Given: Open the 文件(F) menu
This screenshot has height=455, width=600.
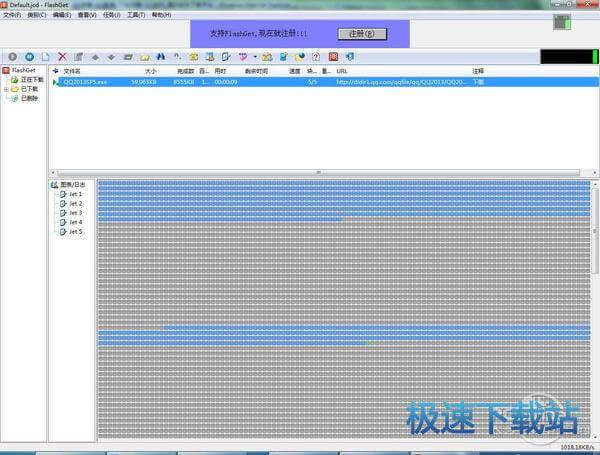Looking at the screenshot, I should click(x=12, y=15).
